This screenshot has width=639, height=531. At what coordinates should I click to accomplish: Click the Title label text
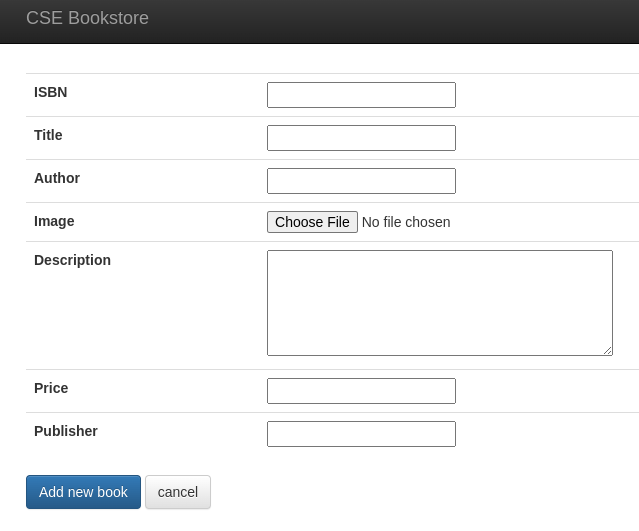click(x=48, y=135)
